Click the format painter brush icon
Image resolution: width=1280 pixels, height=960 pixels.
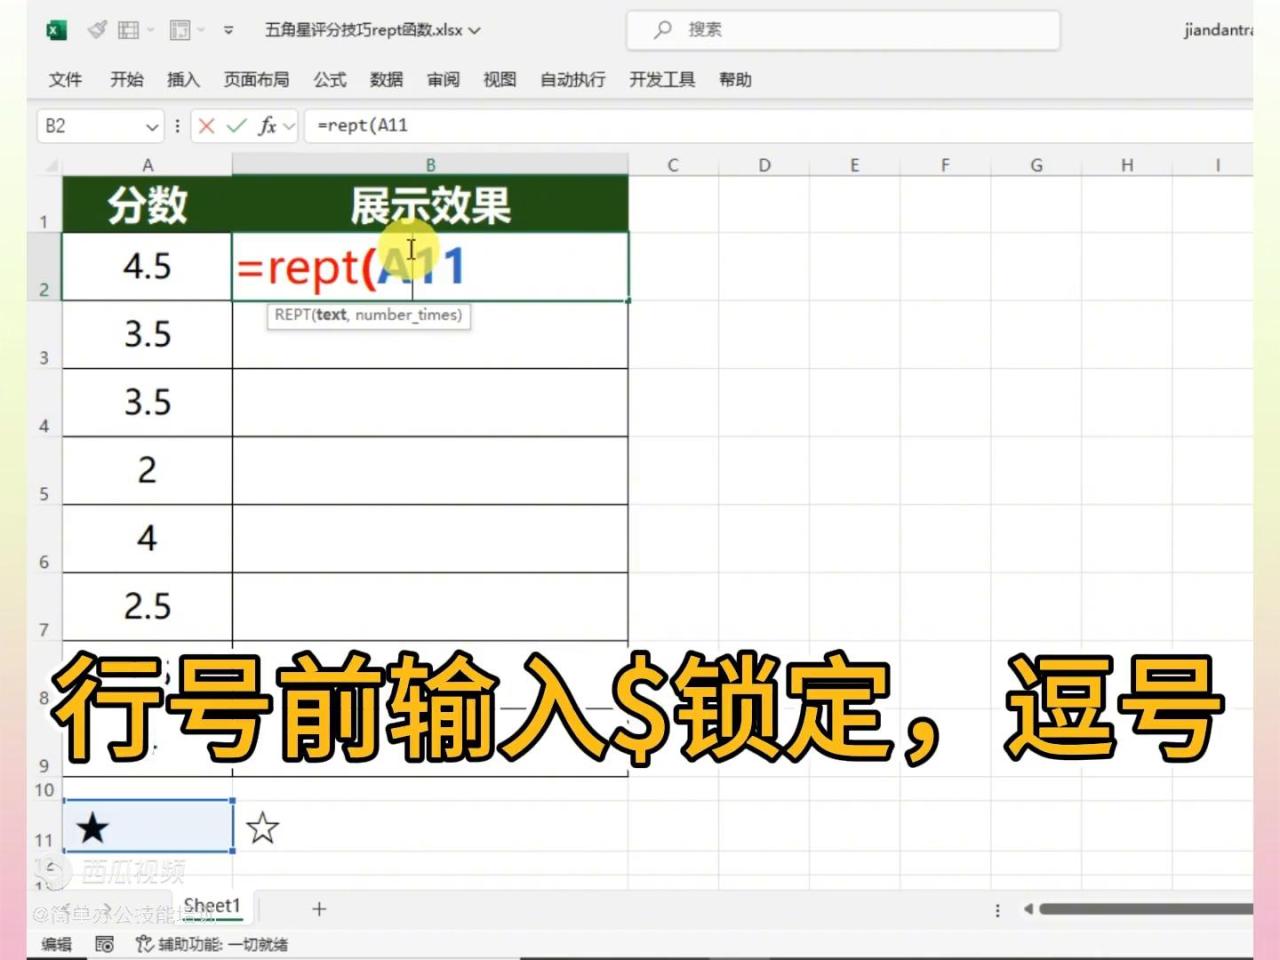click(97, 30)
